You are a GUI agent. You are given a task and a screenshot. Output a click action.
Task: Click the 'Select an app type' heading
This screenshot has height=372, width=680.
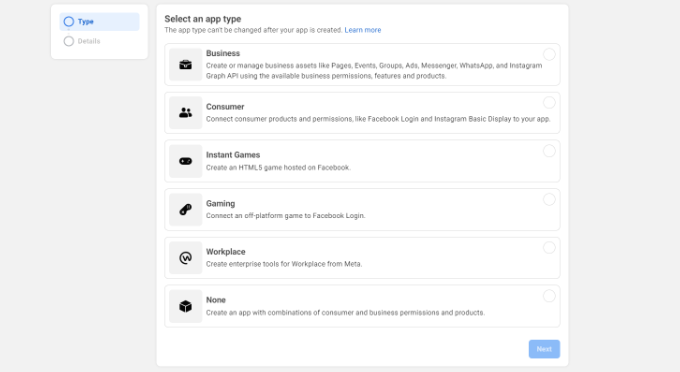click(x=203, y=19)
